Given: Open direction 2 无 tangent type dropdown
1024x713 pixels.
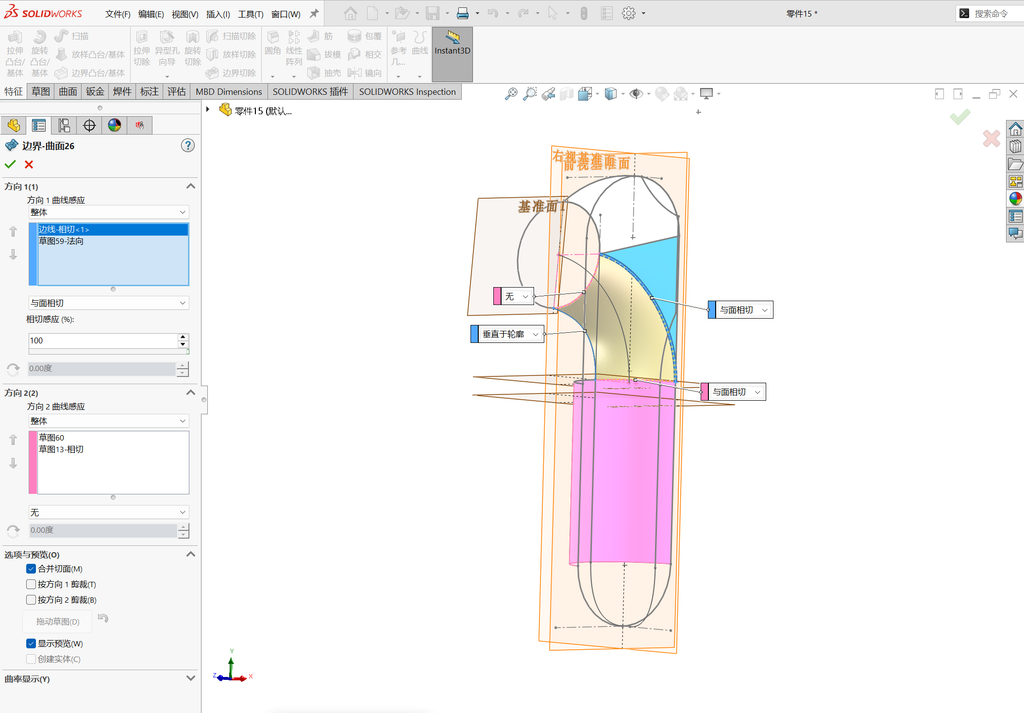Looking at the screenshot, I should [x=108, y=513].
